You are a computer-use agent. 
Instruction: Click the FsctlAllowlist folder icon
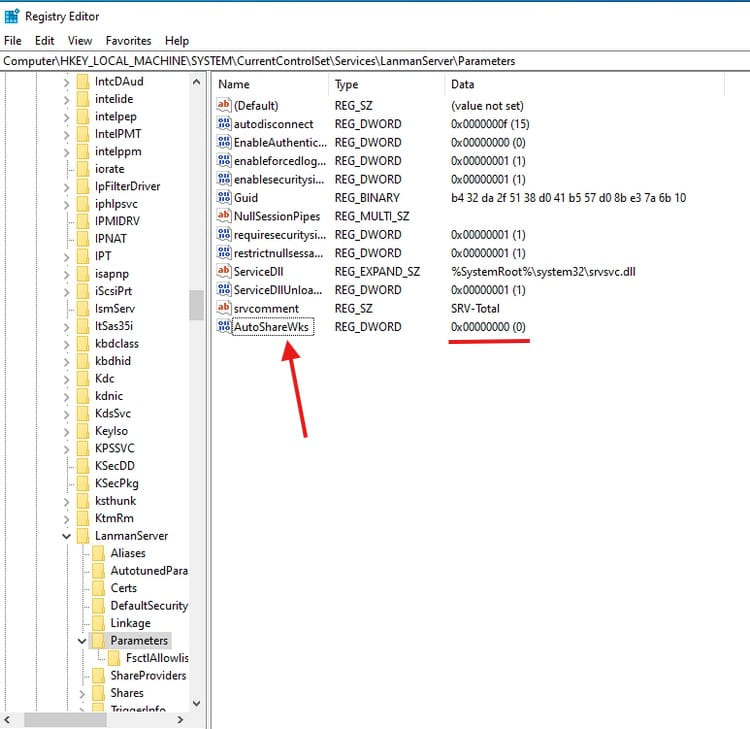114,658
